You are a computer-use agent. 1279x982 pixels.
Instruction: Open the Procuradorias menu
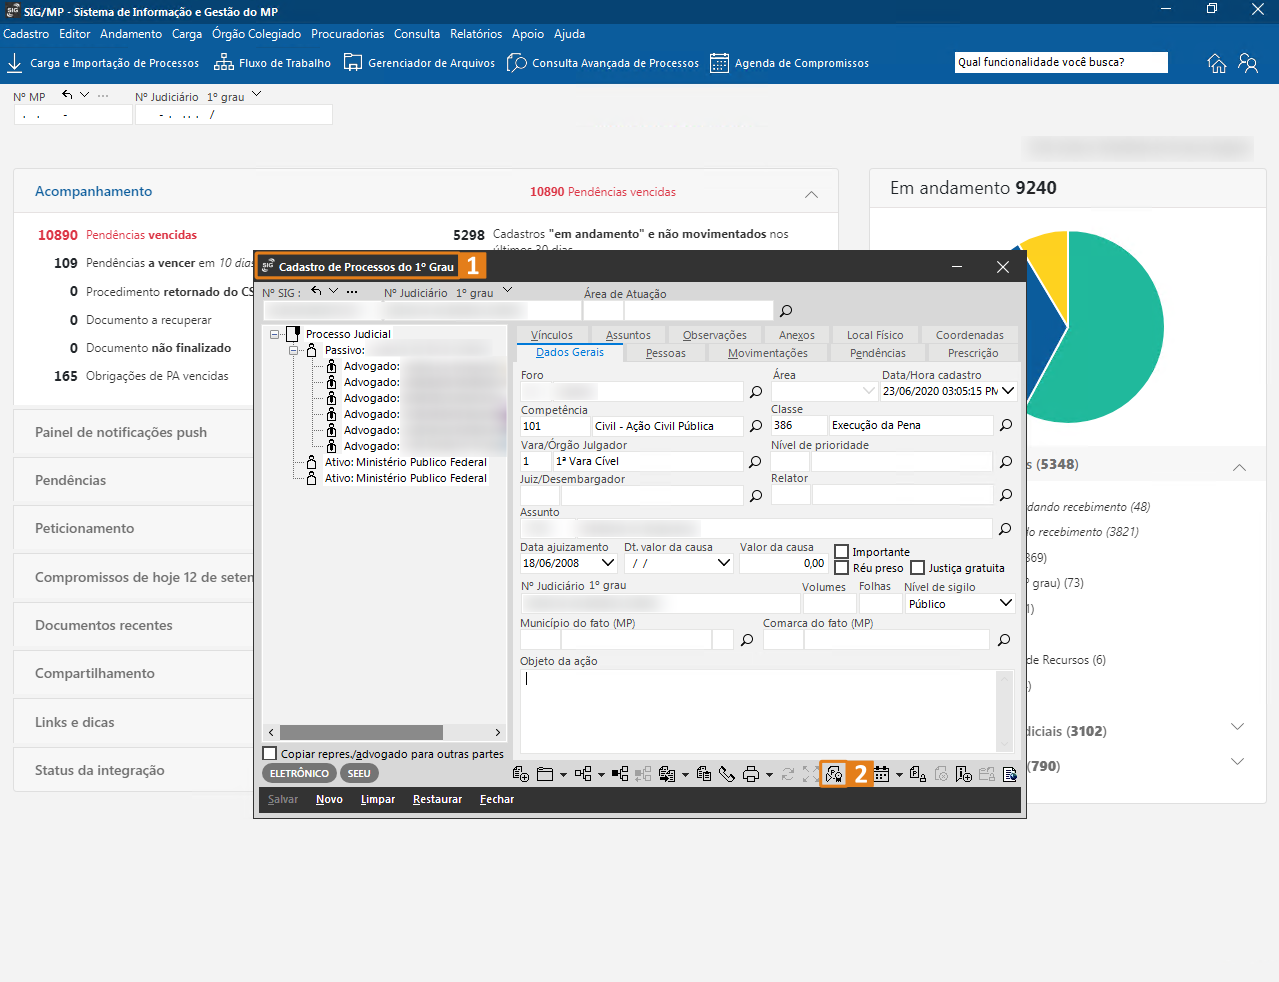pyautogui.click(x=347, y=34)
